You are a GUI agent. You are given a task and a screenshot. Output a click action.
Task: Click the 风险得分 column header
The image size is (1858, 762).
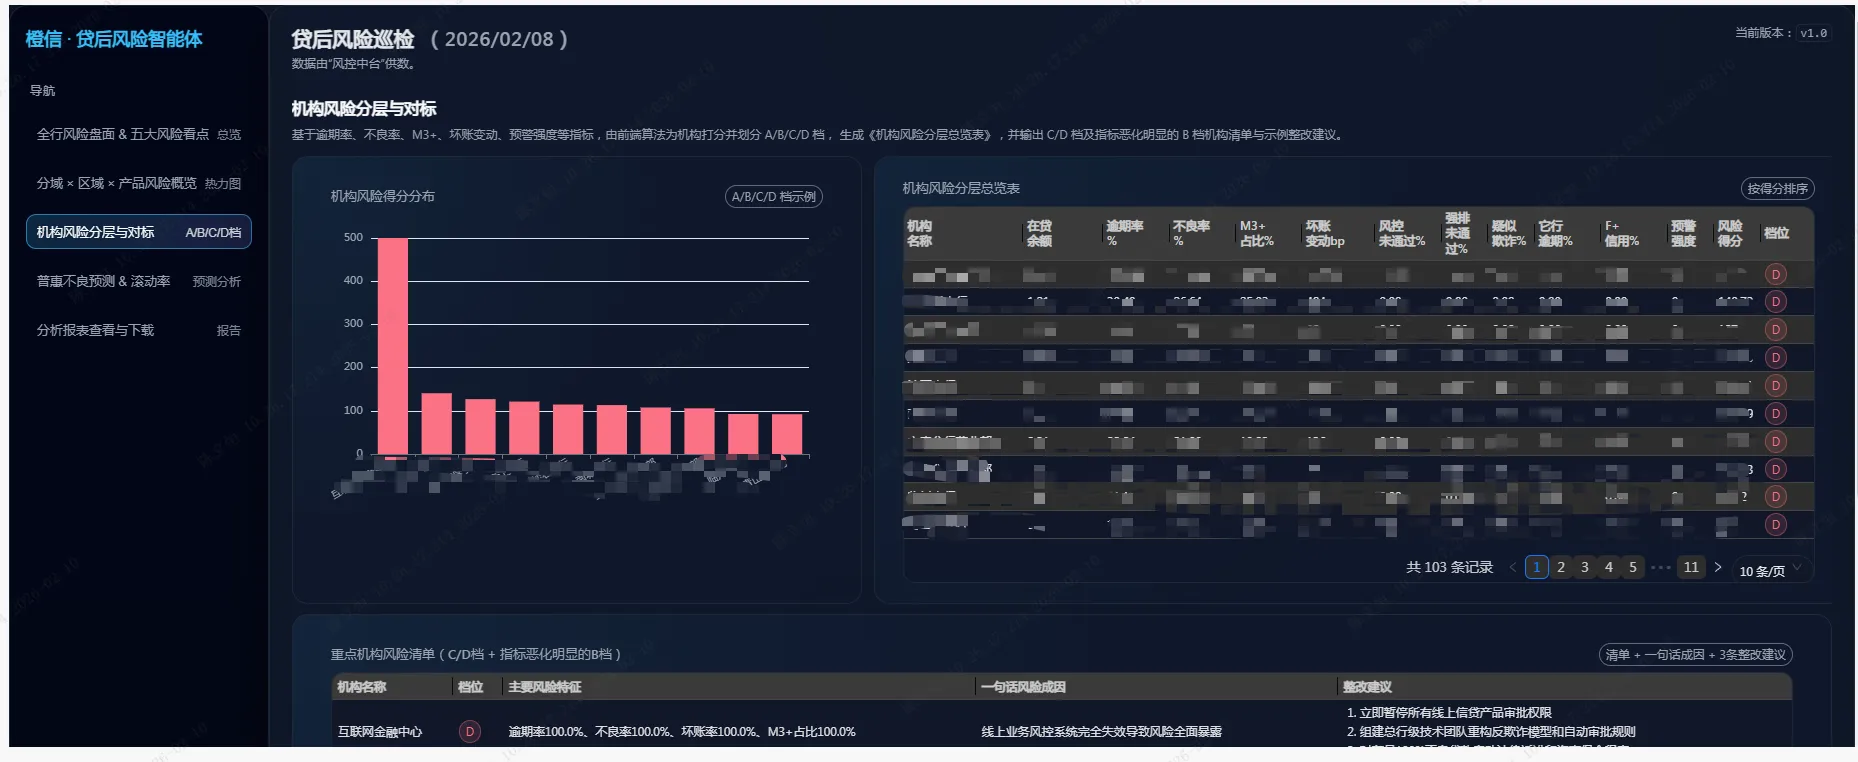pyautogui.click(x=1729, y=233)
